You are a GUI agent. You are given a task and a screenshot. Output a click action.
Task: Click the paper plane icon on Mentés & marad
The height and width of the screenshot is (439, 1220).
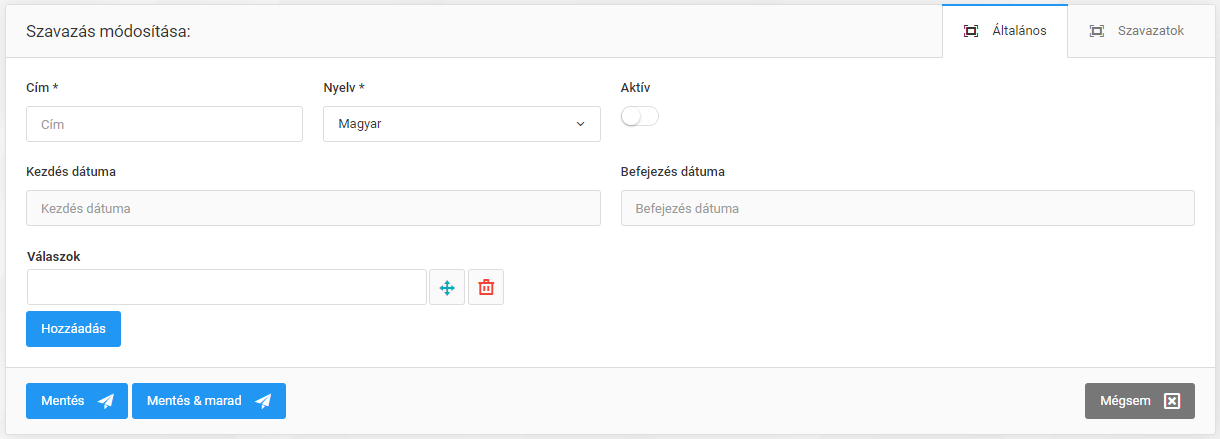263,401
